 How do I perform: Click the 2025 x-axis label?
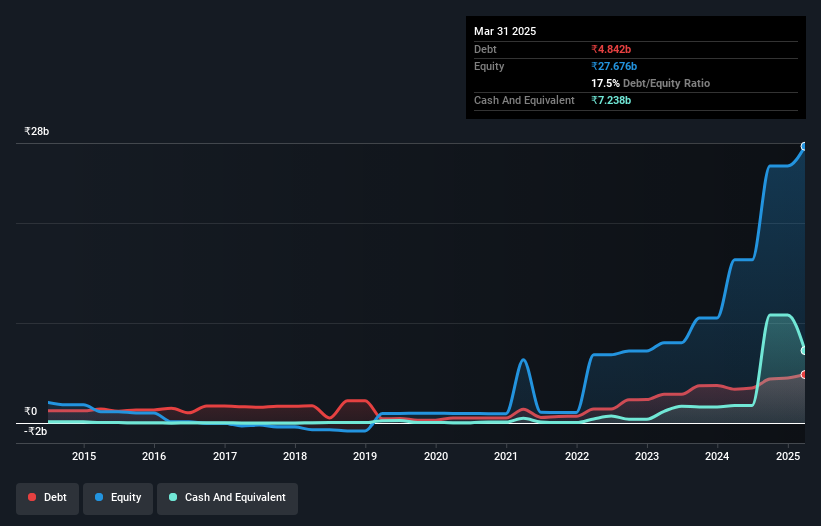(788, 456)
